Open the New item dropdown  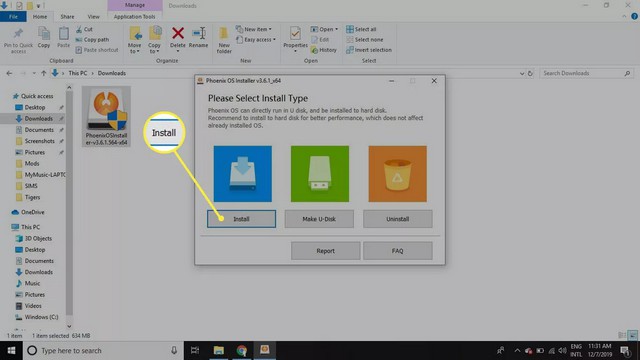click(x=254, y=29)
